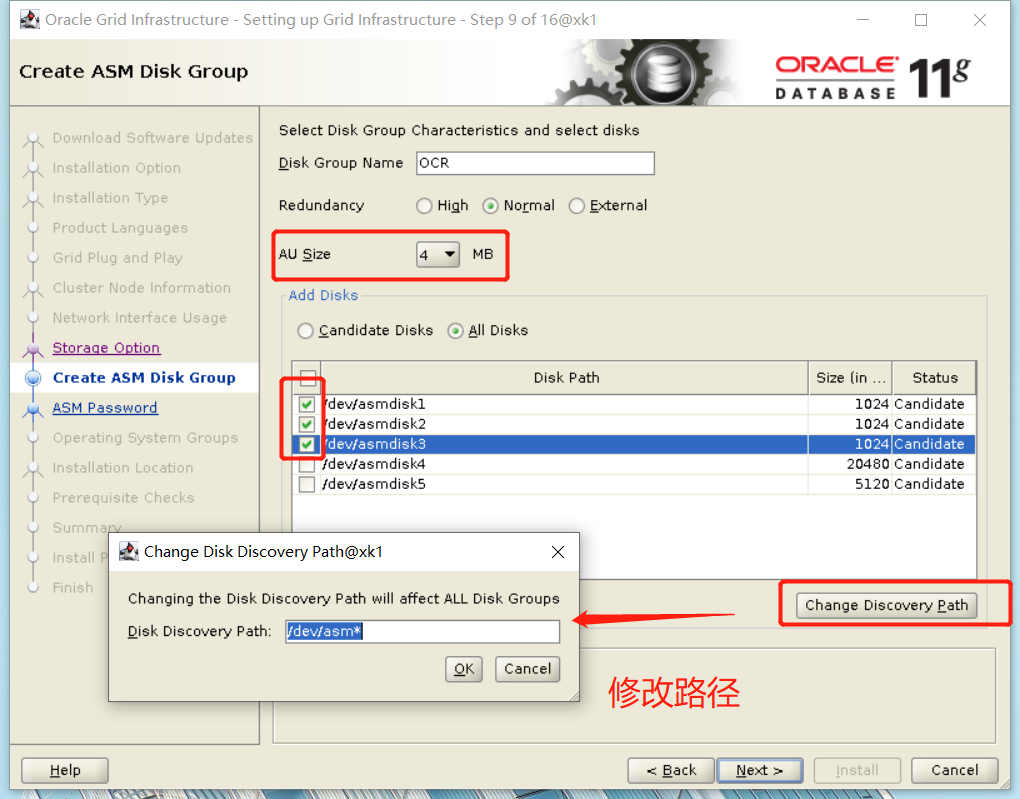The image size is (1020, 799).
Task: Cancel the Grid Infrastructure installer
Action: click(954, 770)
